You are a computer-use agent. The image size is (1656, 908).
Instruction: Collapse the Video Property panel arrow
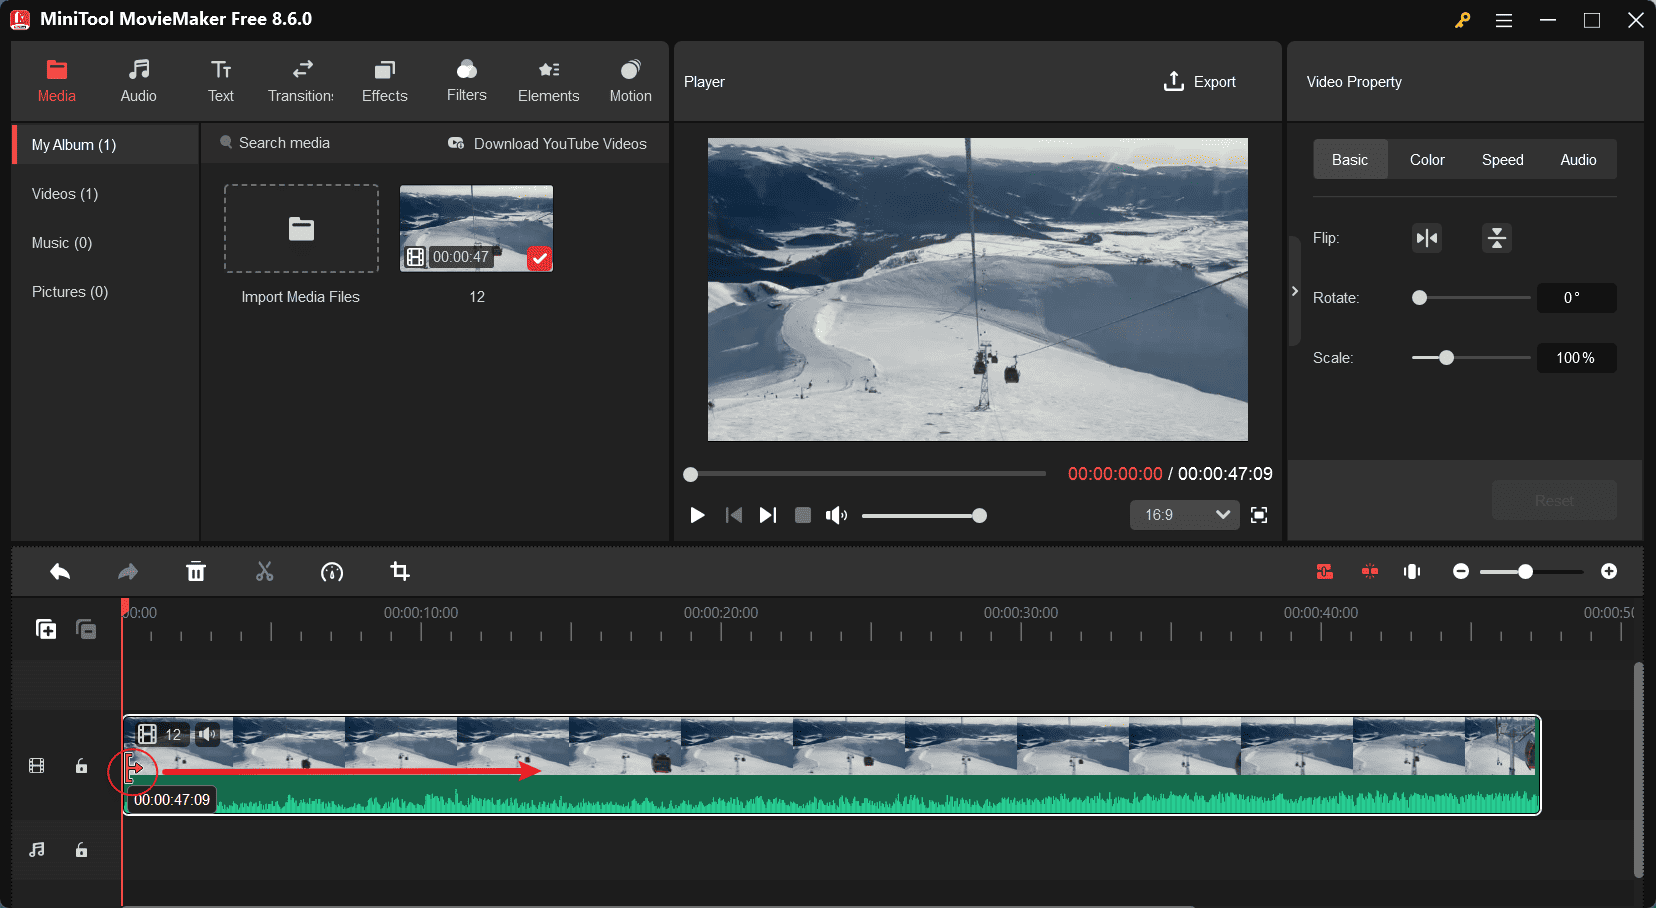[x=1294, y=291]
